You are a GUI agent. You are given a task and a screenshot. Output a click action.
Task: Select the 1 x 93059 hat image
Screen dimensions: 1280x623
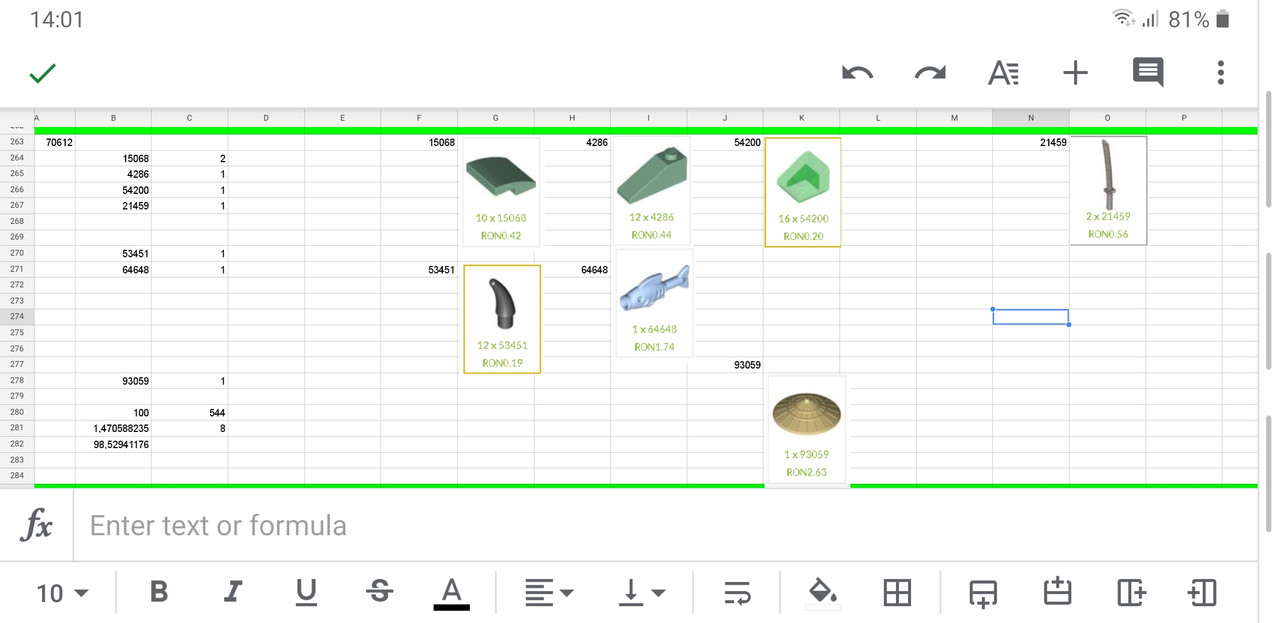click(806, 431)
